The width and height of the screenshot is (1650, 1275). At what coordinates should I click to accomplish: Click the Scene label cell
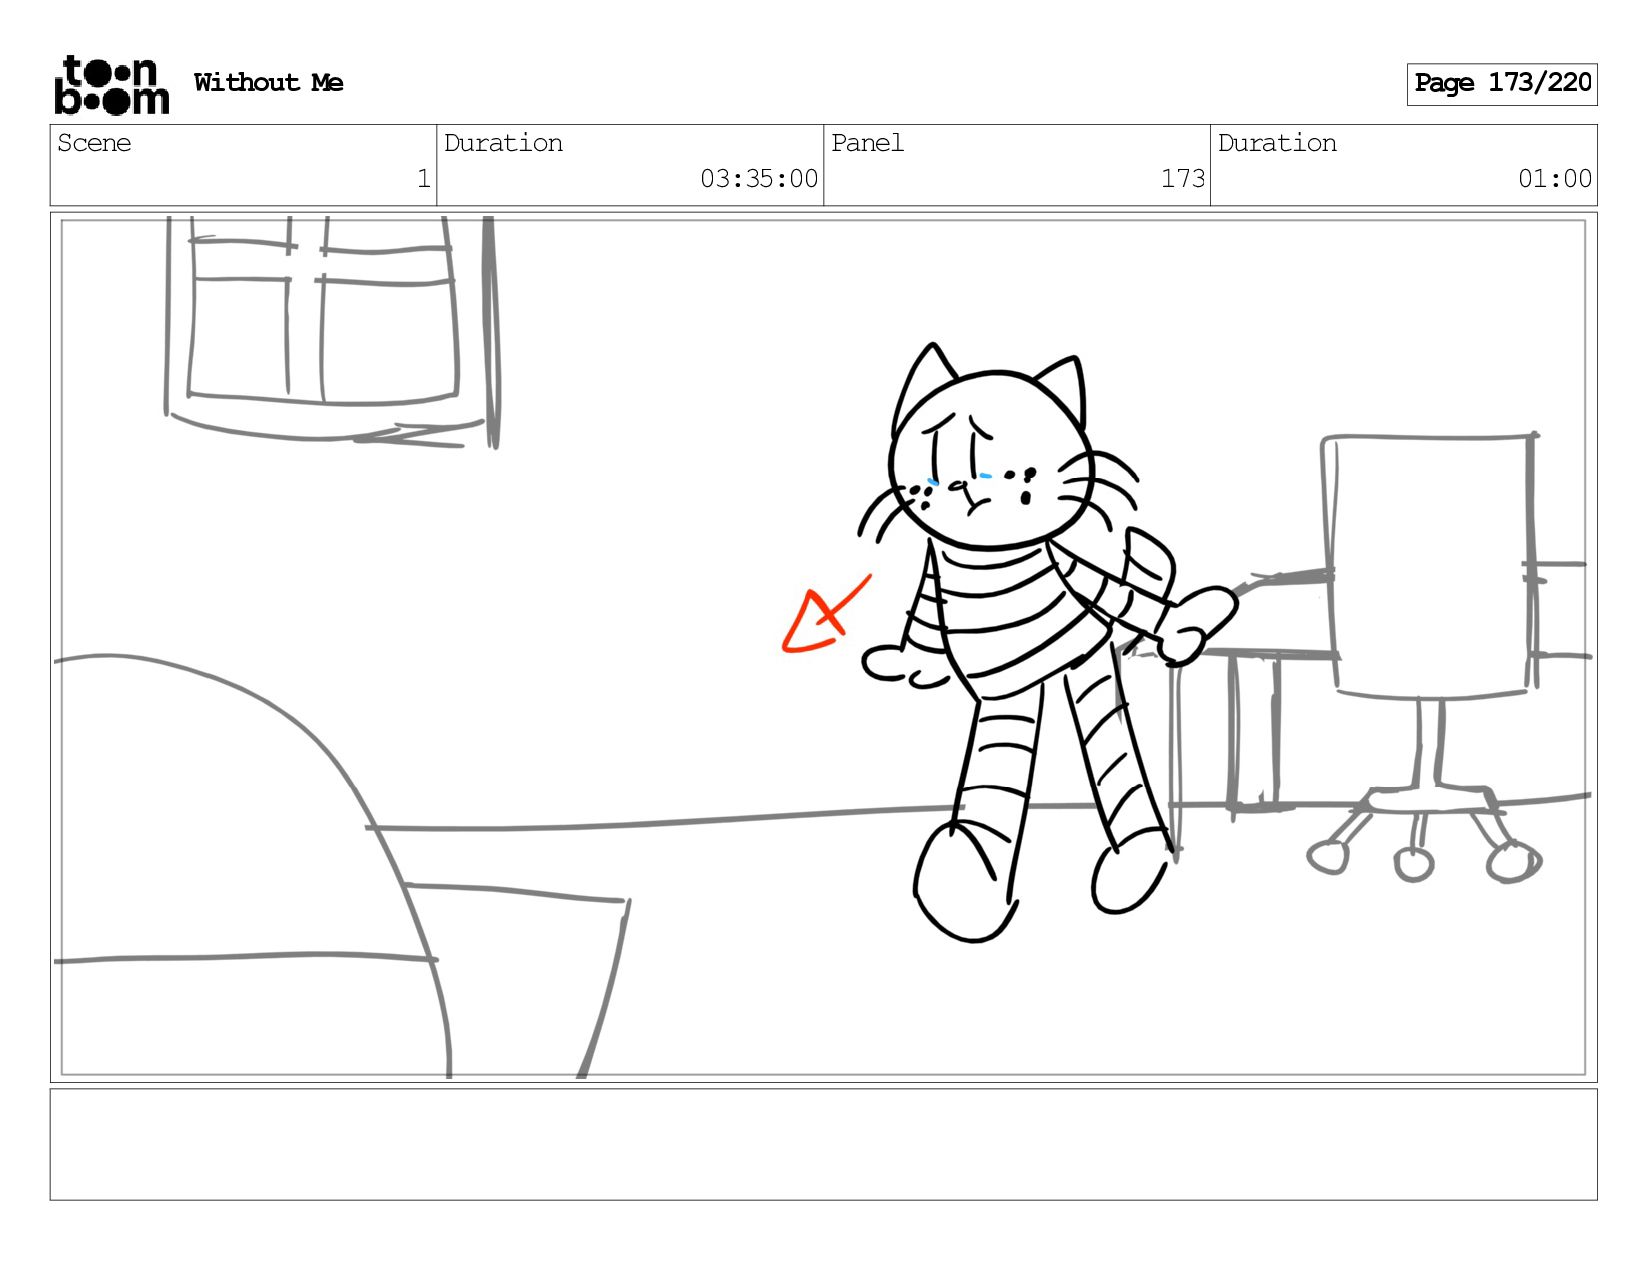pos(243,165)
